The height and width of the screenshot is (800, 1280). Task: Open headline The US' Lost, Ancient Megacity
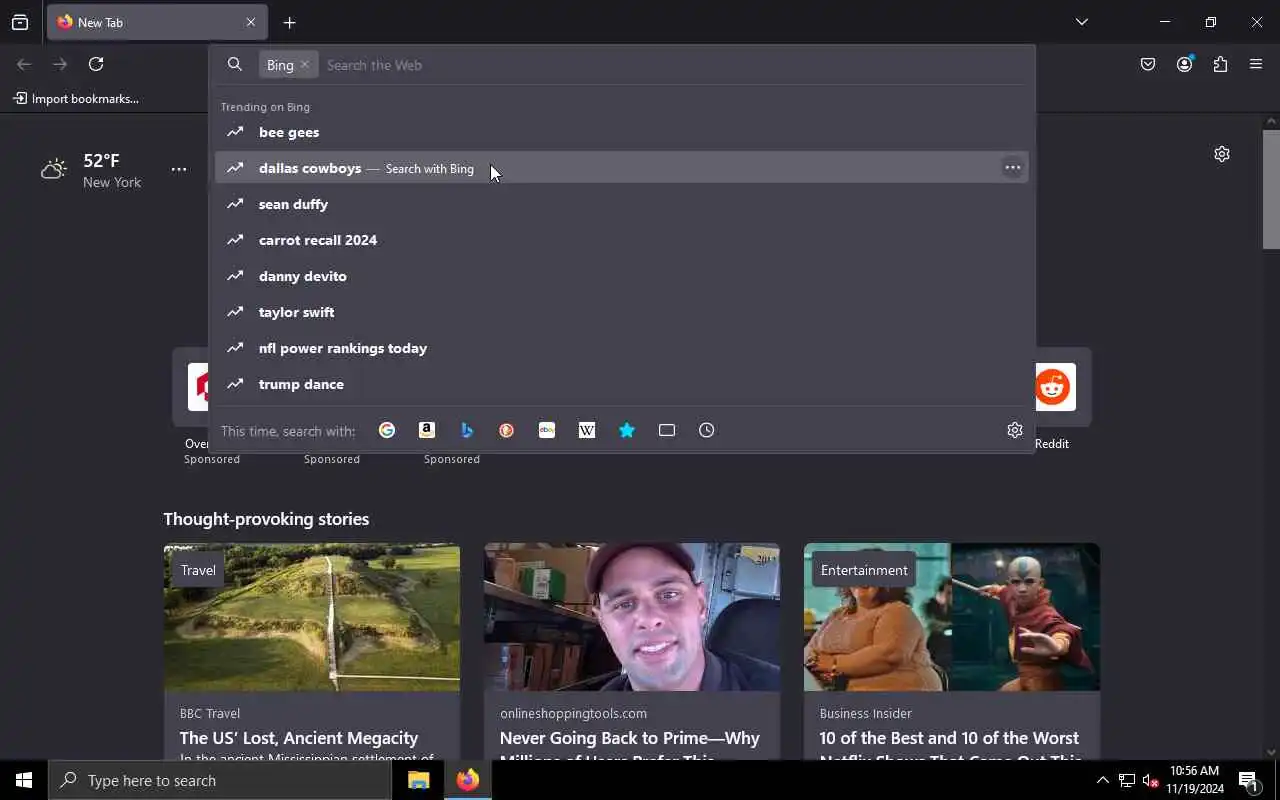pyautogui.click(x=299, y=738)
